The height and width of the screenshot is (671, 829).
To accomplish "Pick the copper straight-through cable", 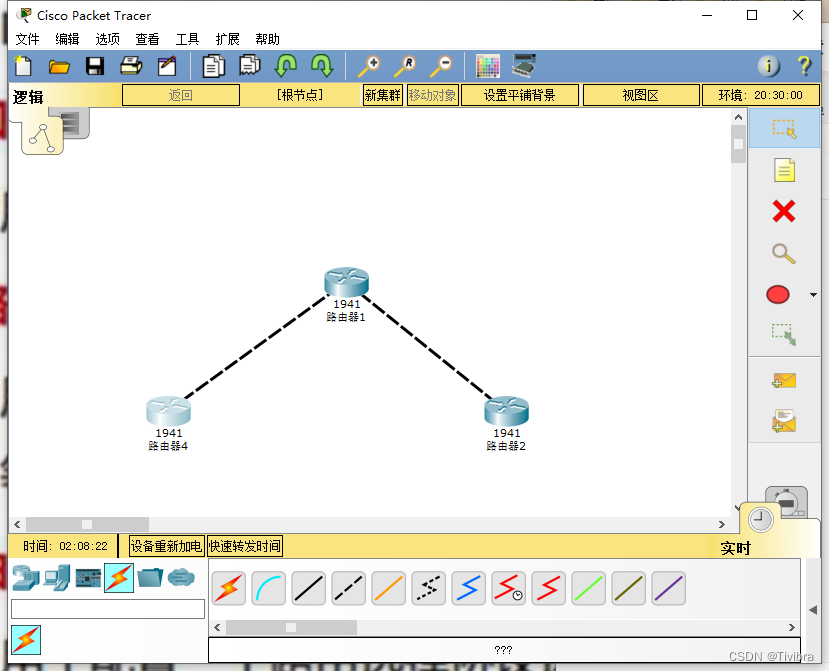I will tap(309, 588).
